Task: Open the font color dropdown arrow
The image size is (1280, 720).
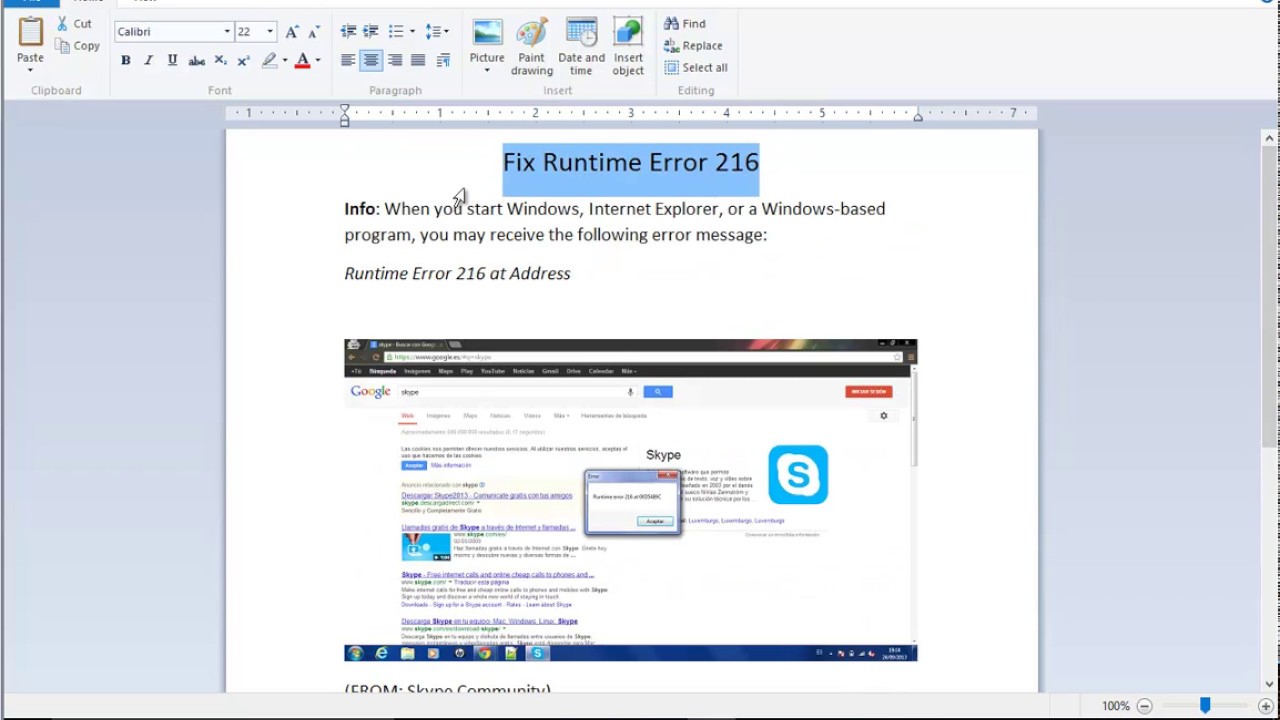Action: point(318,61)
